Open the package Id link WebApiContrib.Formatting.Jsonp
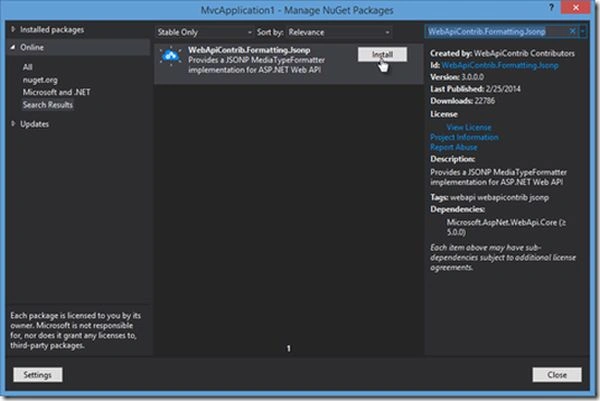Image resolution: width=600 pixels, height=401 pixels. (500, 65)
